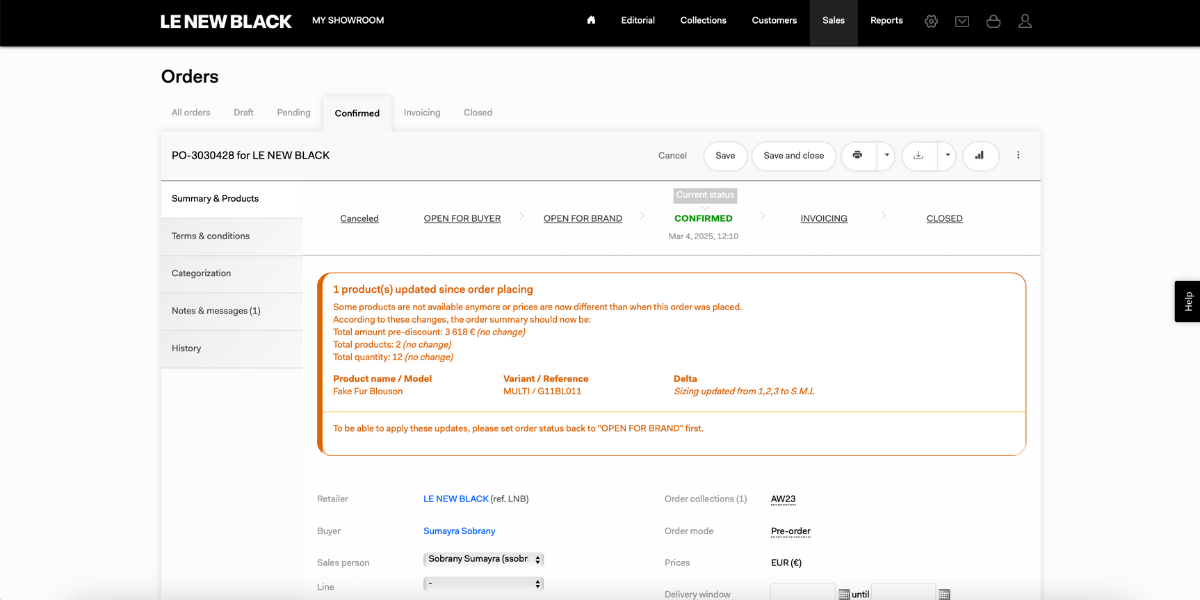
Task: Open calendar picker for delivery start date
Action: [x=844, y=594]
